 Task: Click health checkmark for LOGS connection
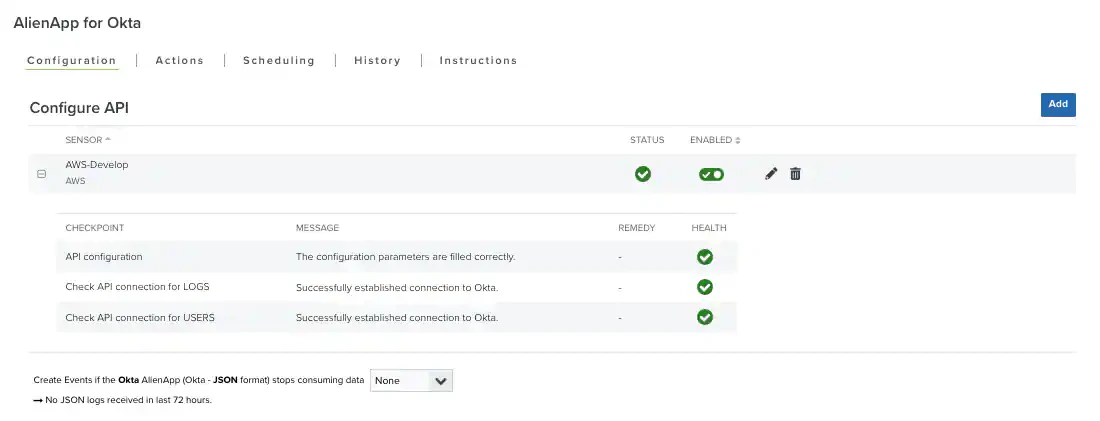point(705,287)
